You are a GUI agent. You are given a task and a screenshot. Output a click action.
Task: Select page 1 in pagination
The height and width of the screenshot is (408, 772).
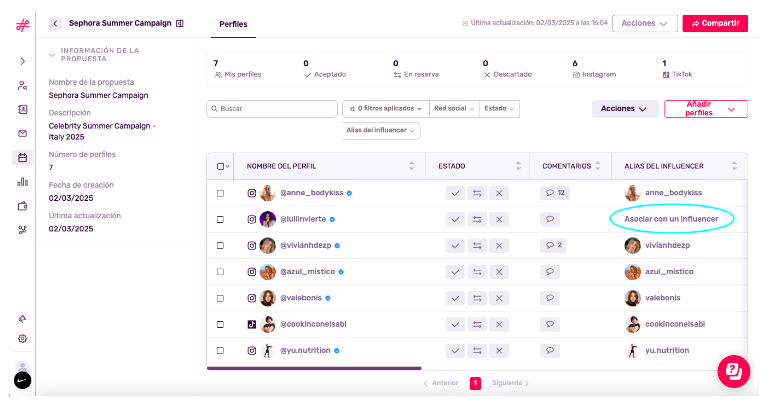click(475, 383)
